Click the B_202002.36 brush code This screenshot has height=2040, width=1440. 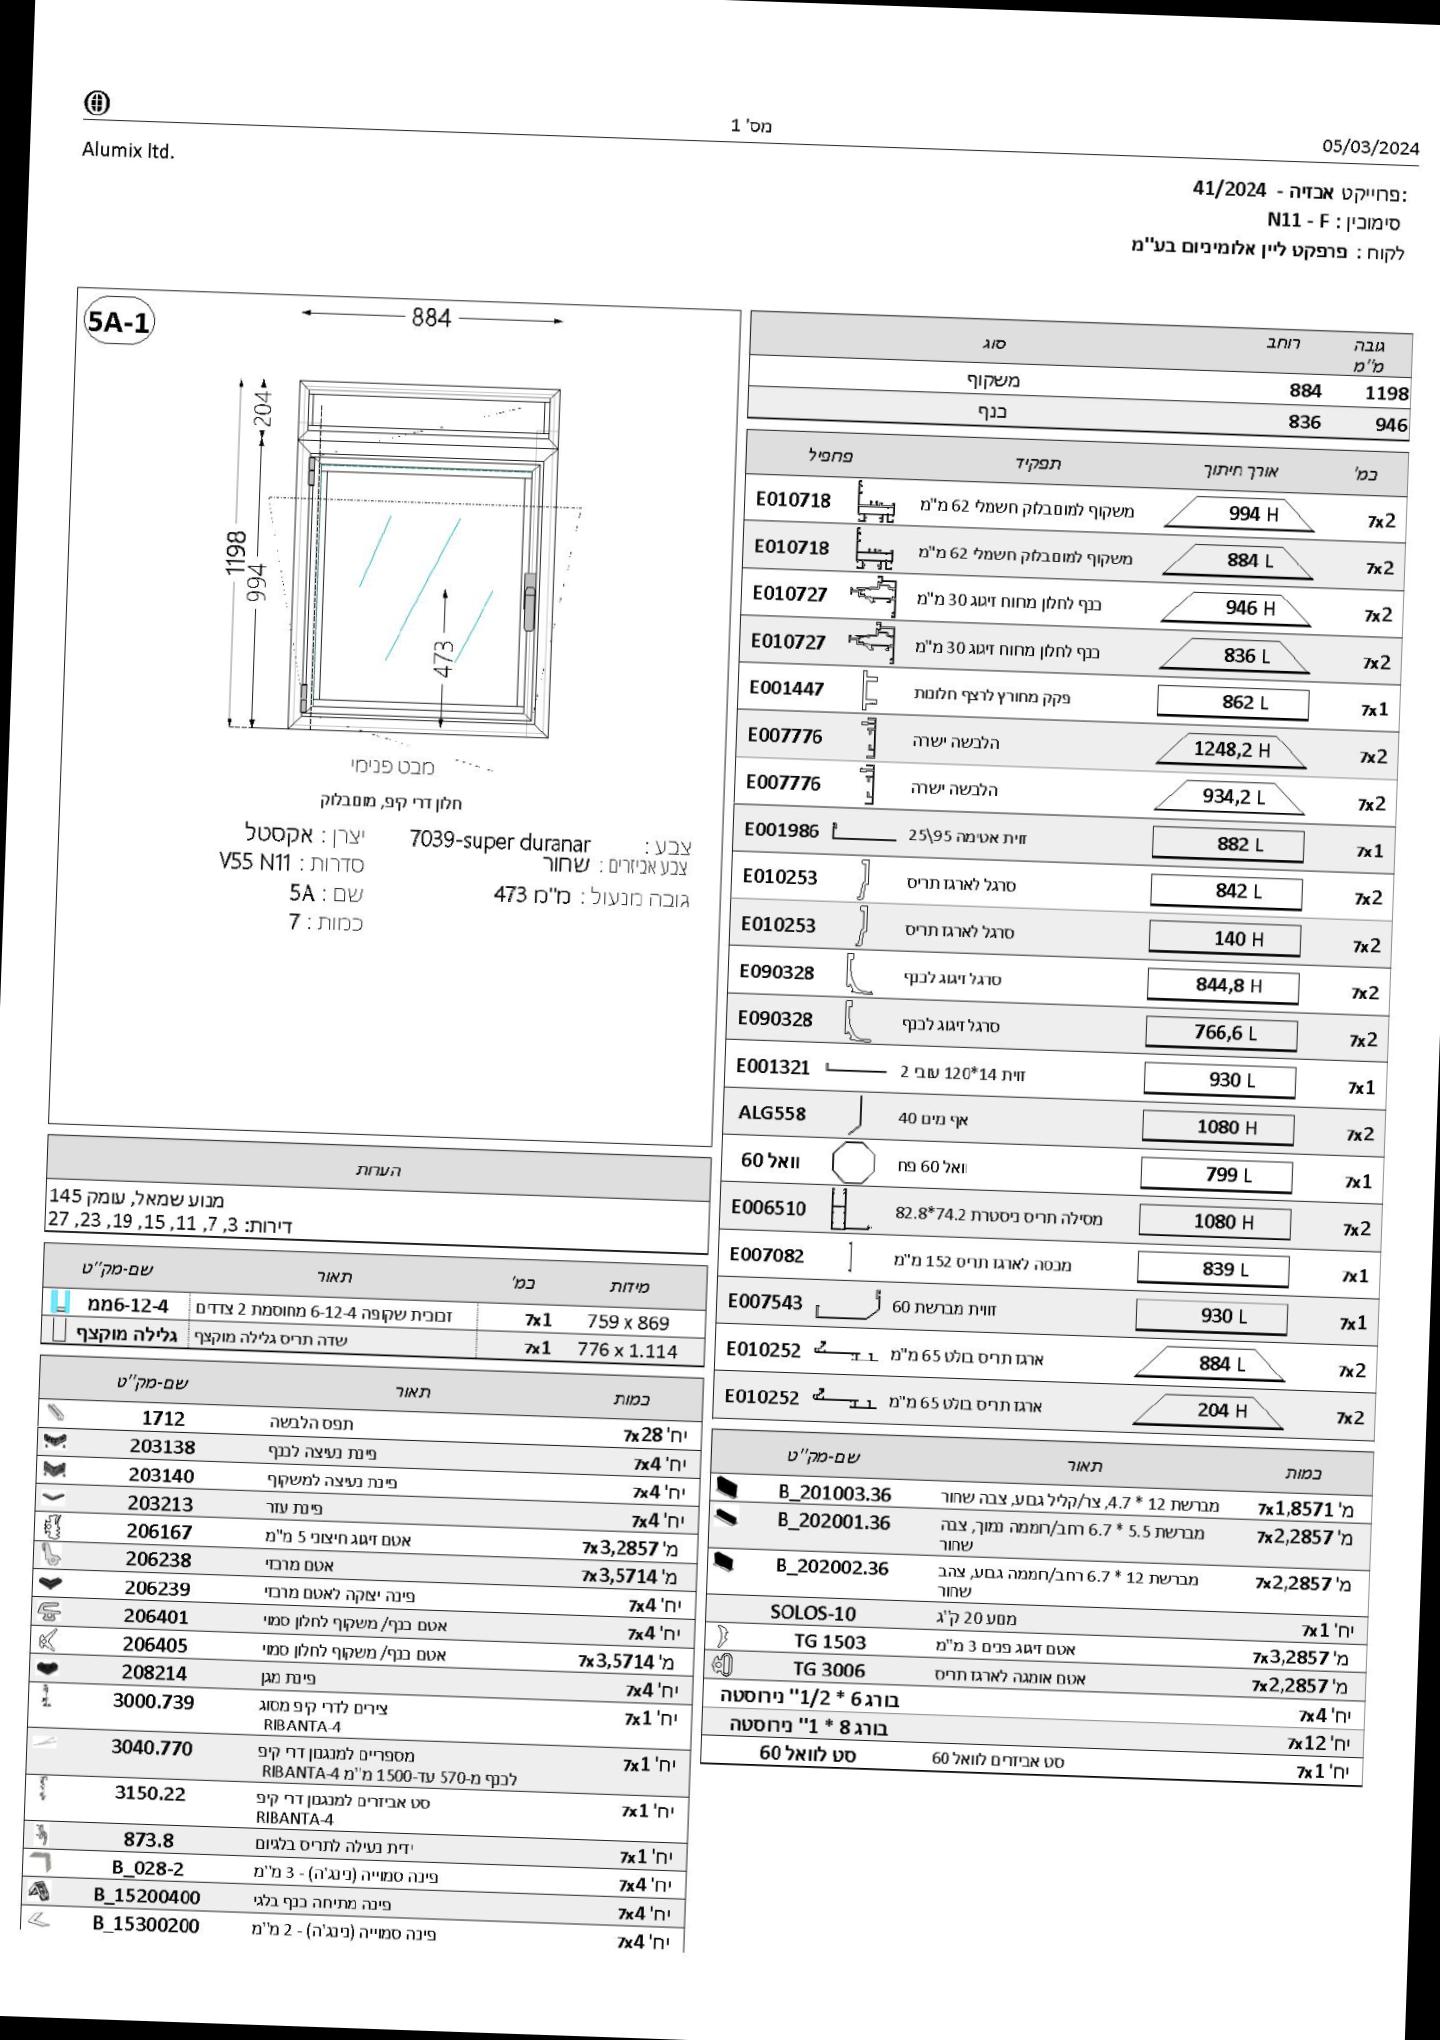pyautogui.click(x=832, y=1567)
